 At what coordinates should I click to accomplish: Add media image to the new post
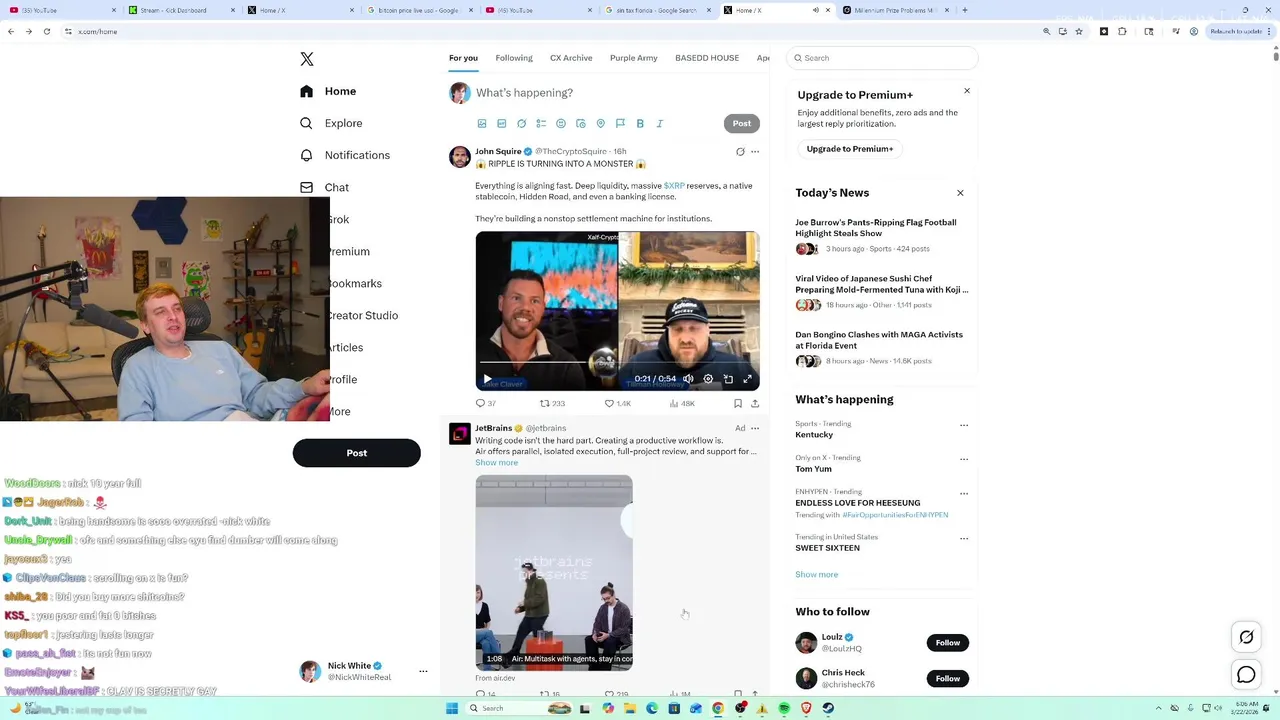point(482,124)
